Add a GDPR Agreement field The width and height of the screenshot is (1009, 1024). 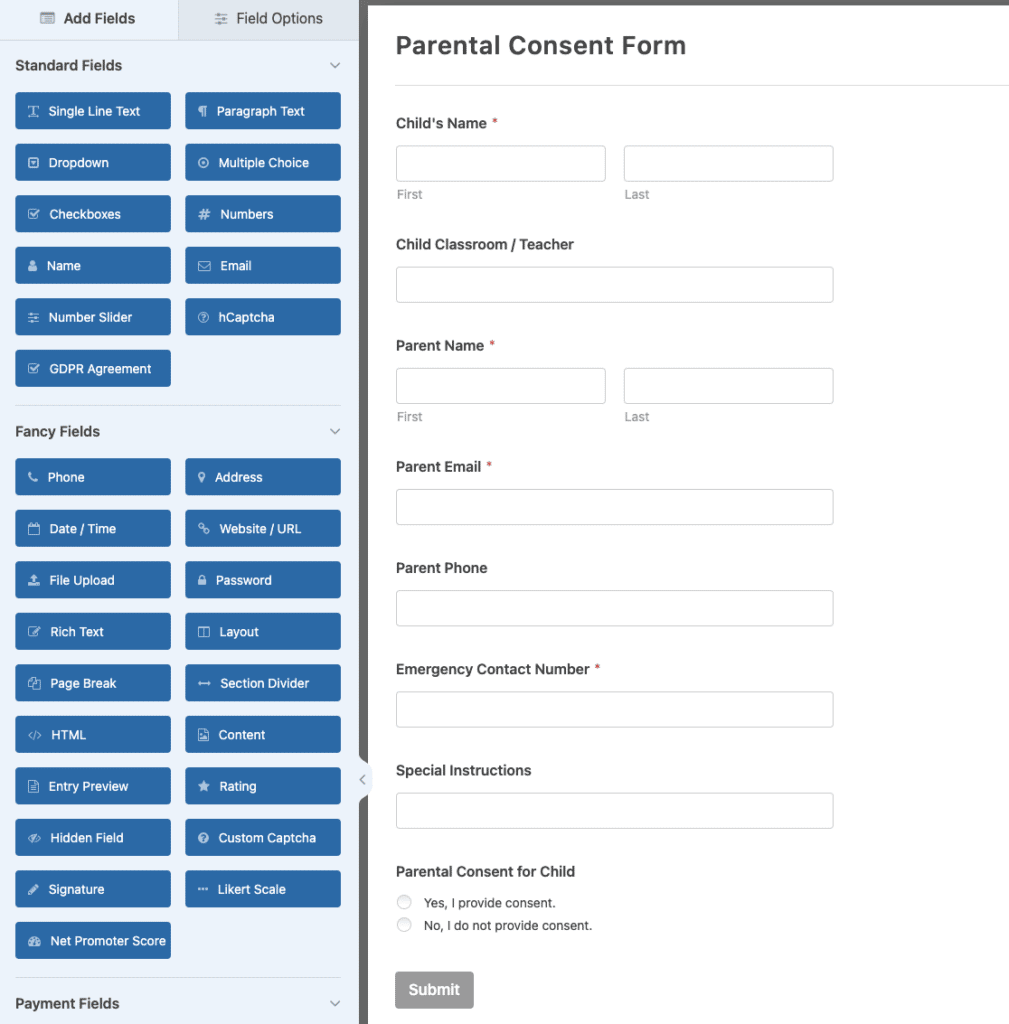click(92, 368)
